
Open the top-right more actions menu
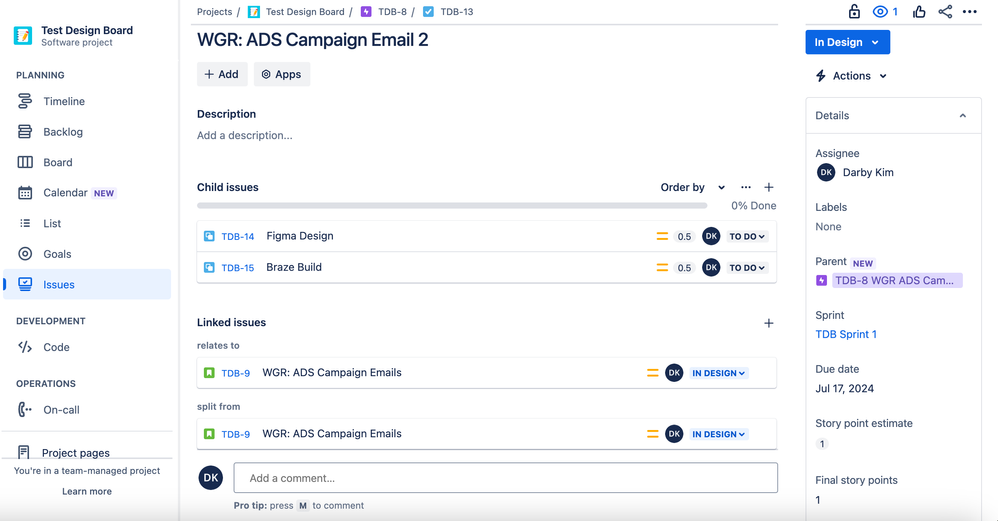970,11
